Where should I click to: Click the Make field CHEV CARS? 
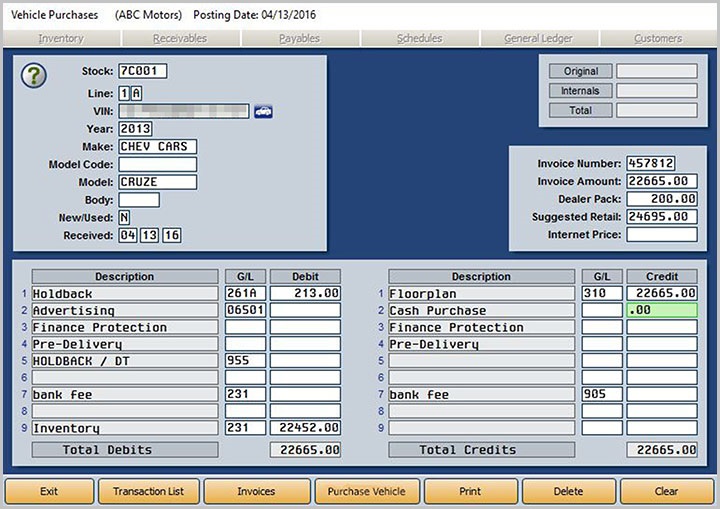158,147
